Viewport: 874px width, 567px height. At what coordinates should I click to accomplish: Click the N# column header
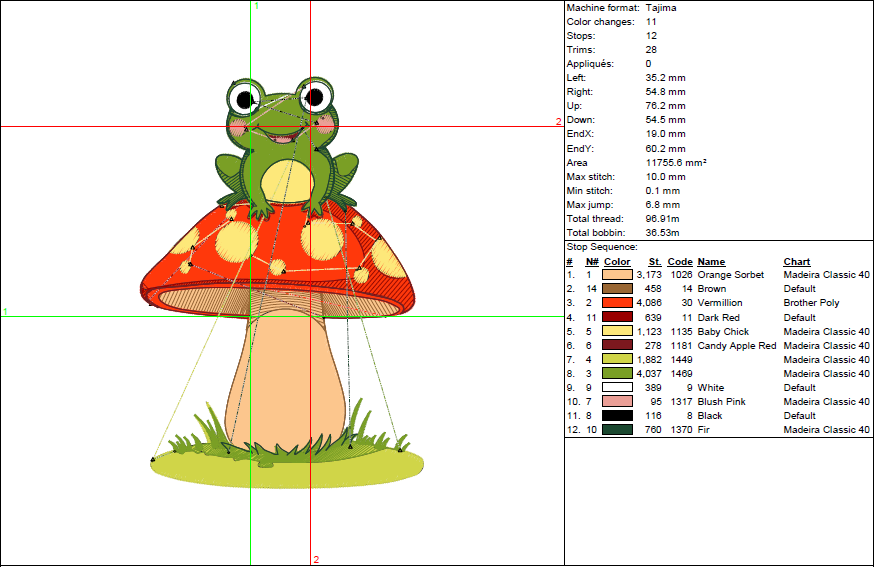pyautogui.click(x=592, y=261)
